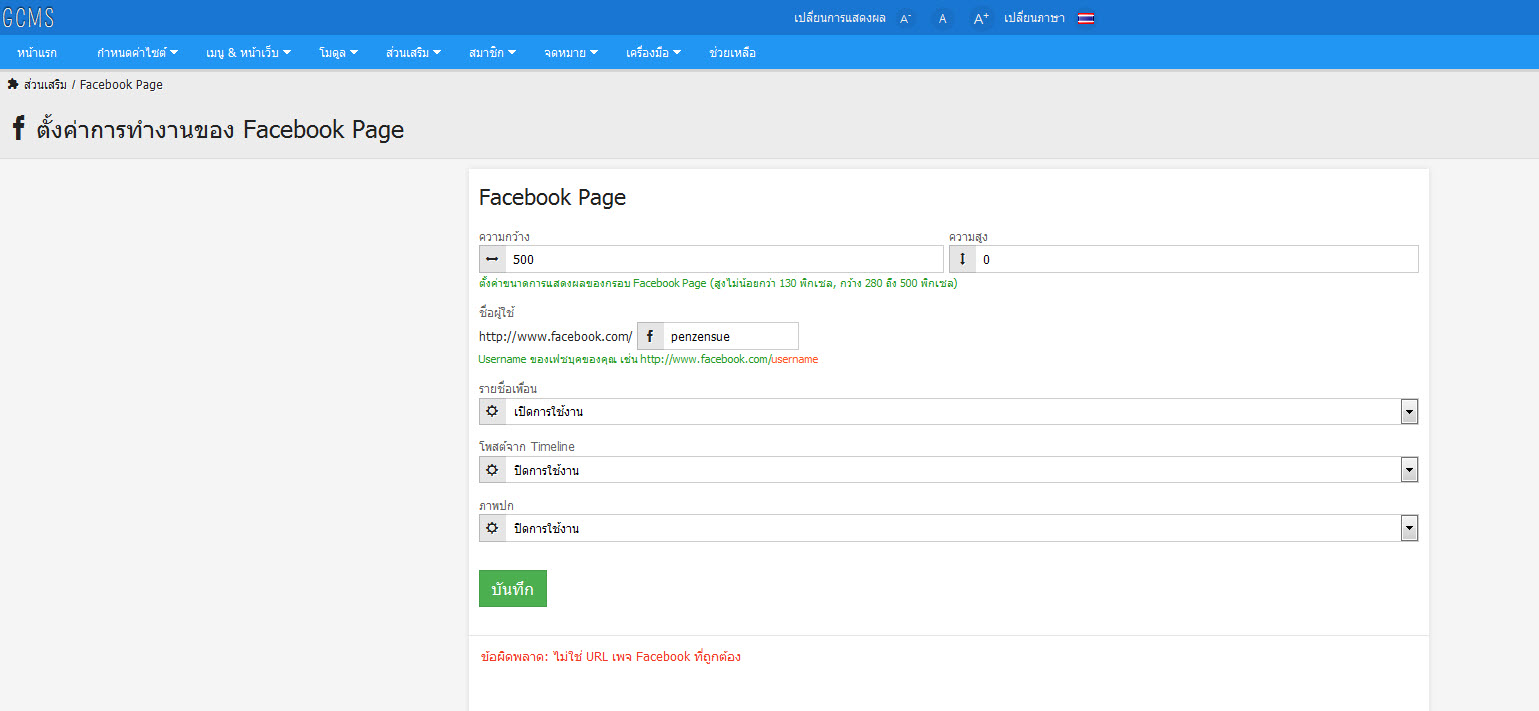Click the ส่วนเสริม breadcrumb link
Image resolution: width=1539 pixels, height=711 pixels.
[45, 85]
